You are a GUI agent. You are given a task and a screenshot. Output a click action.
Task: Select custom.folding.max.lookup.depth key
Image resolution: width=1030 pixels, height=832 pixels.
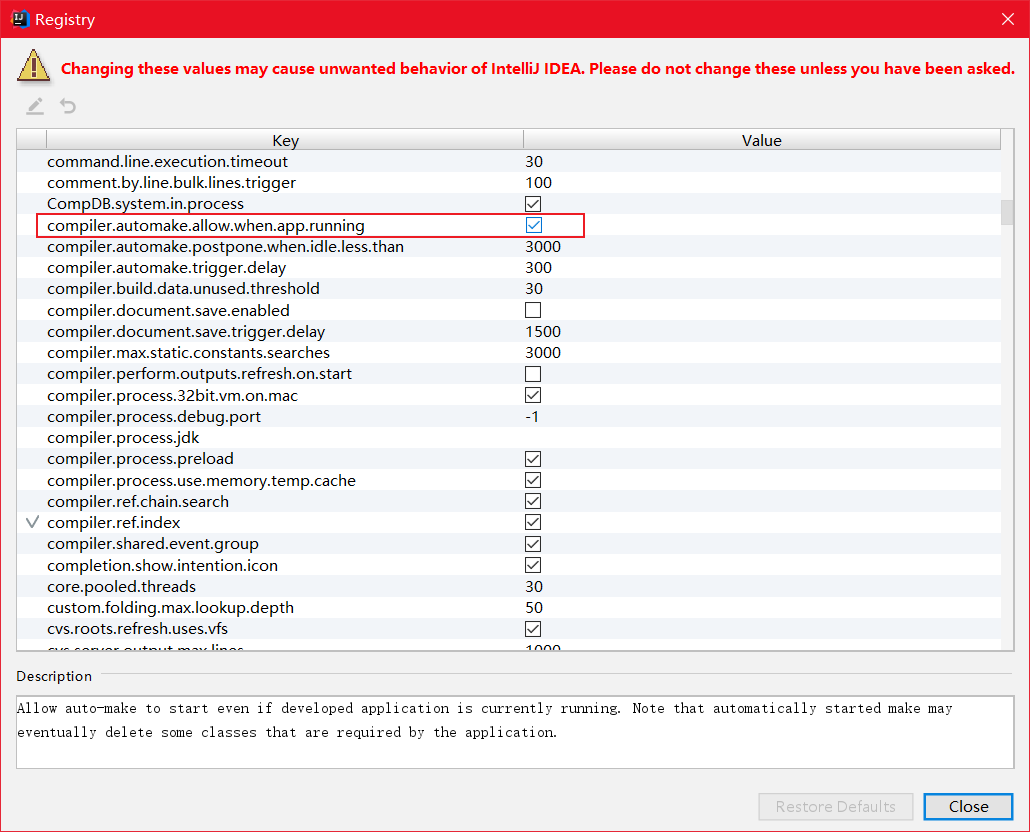[x=170, y=607]
